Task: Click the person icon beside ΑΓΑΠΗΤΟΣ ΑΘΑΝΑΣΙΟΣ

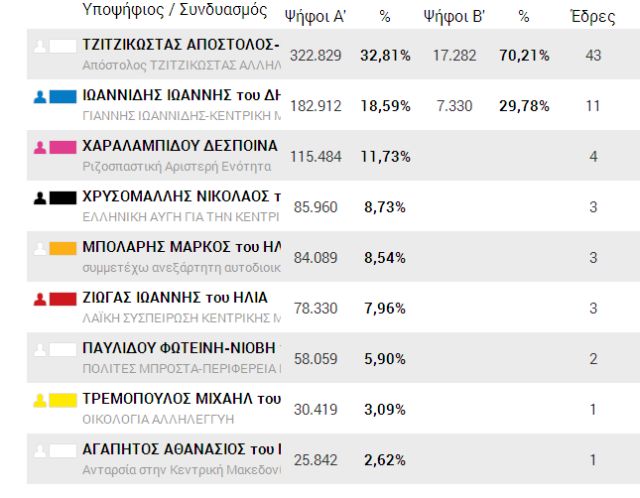Action: pyautogui.click(x=41, y=450)
